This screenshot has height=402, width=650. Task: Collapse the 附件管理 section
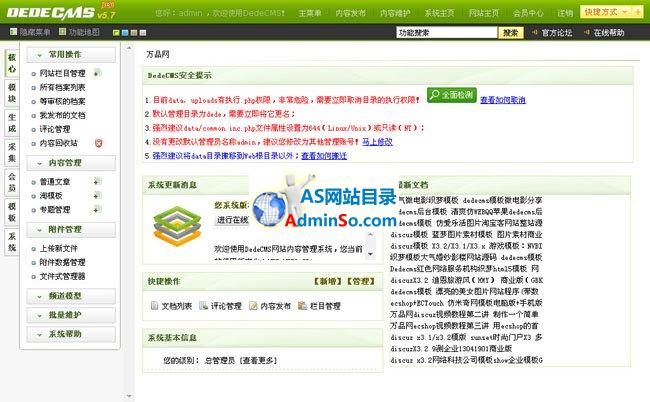(71, 229)
